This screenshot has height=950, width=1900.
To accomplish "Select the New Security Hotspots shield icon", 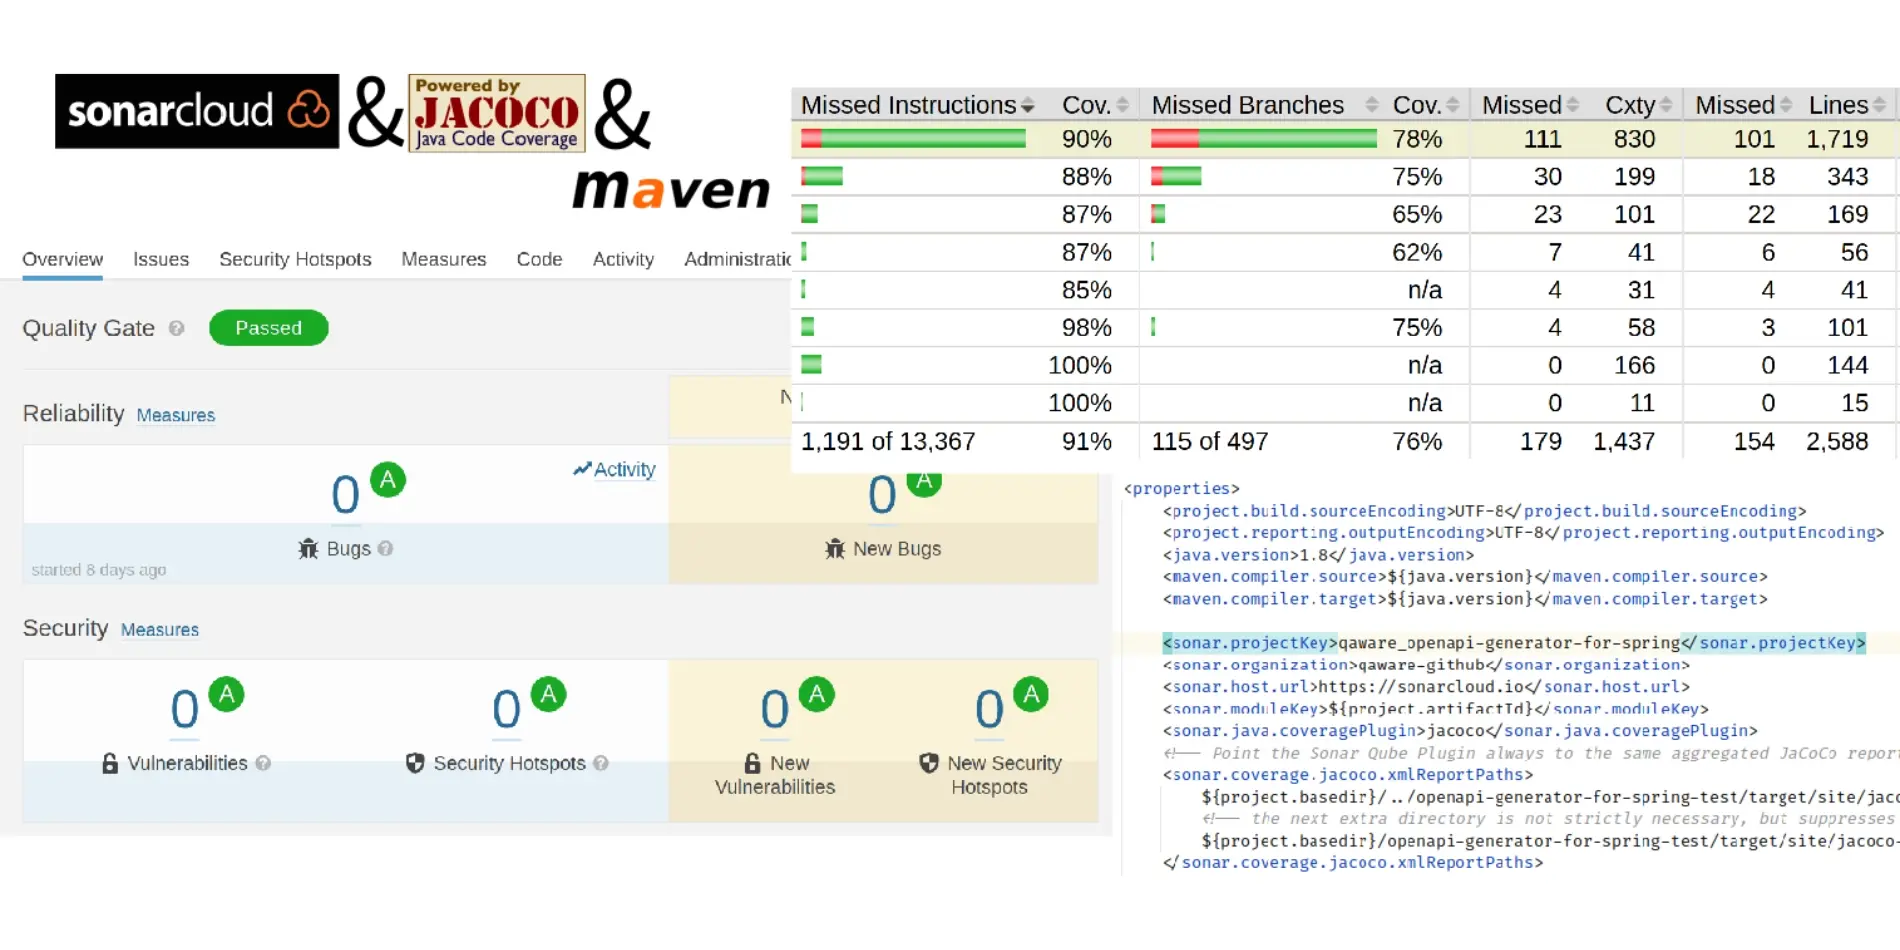I will pyautogui.click(x=927, y=763).
